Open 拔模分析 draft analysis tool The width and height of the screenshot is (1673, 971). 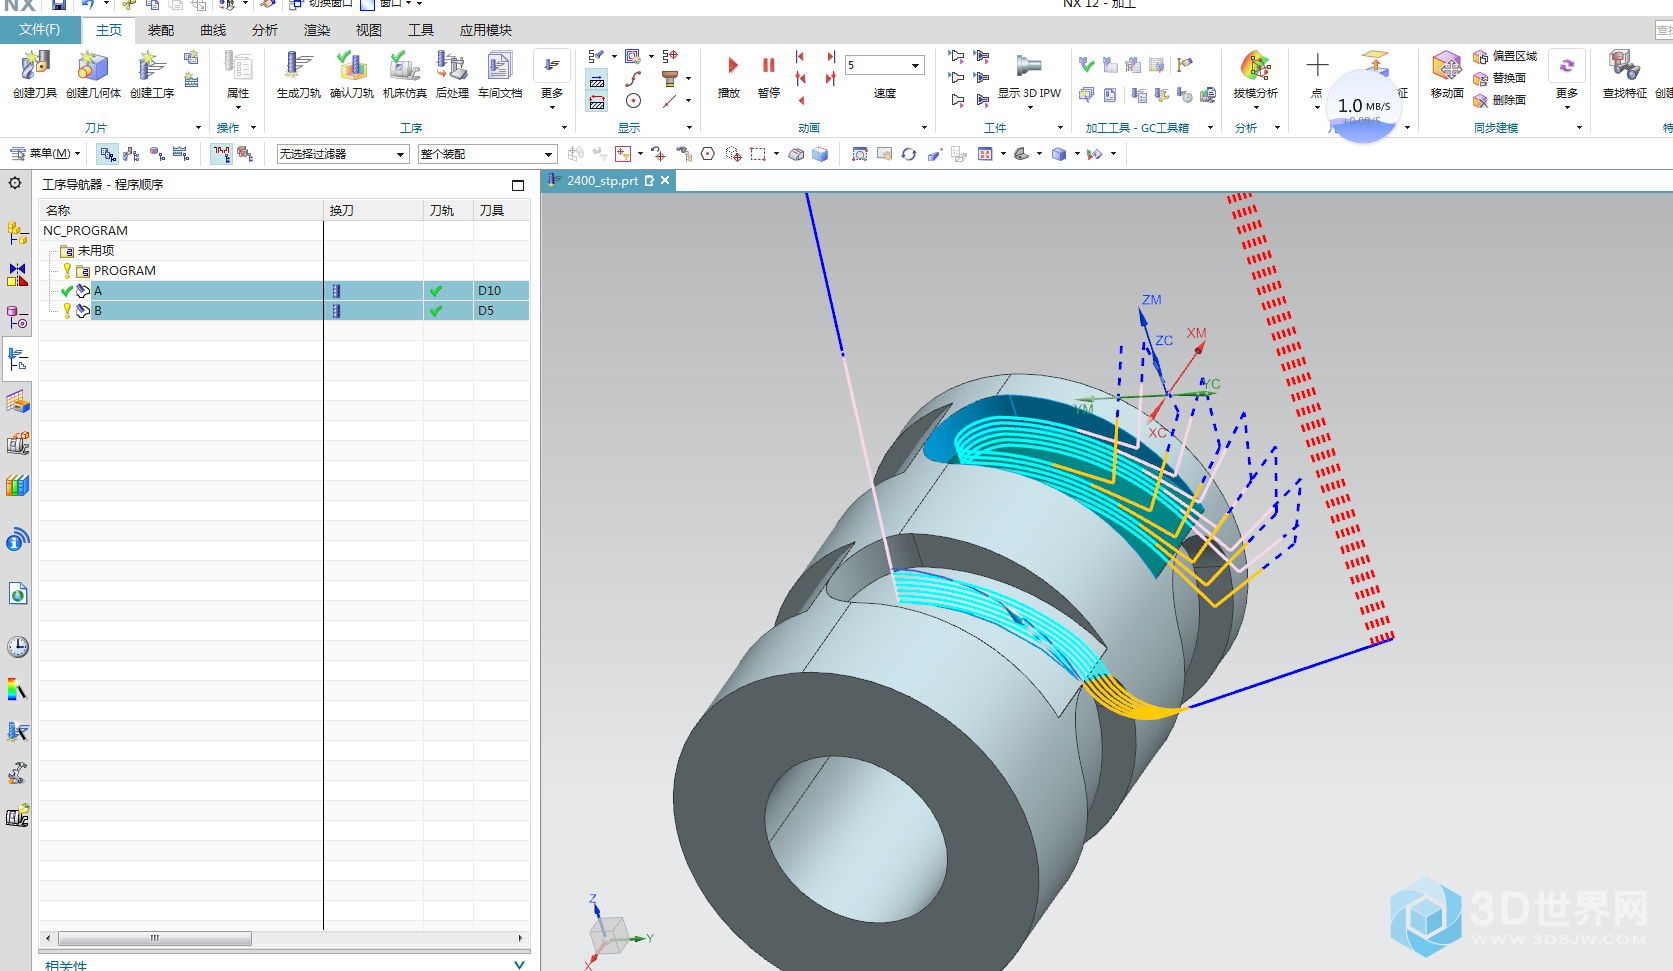tap(1255, 68)
